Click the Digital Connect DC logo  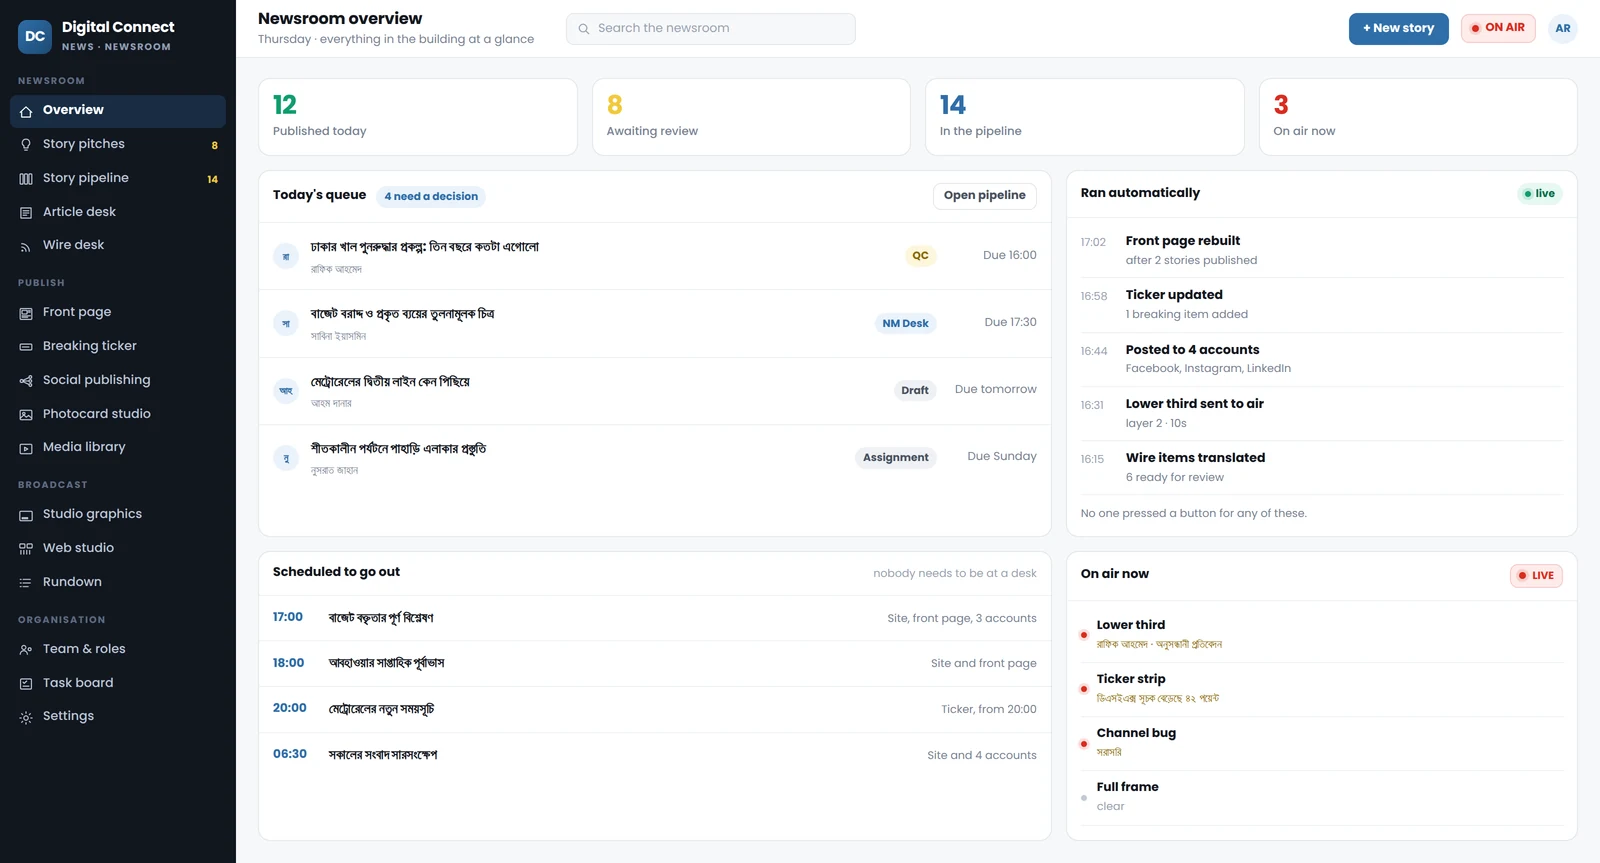pyautogui.click(x=35, y=36)
